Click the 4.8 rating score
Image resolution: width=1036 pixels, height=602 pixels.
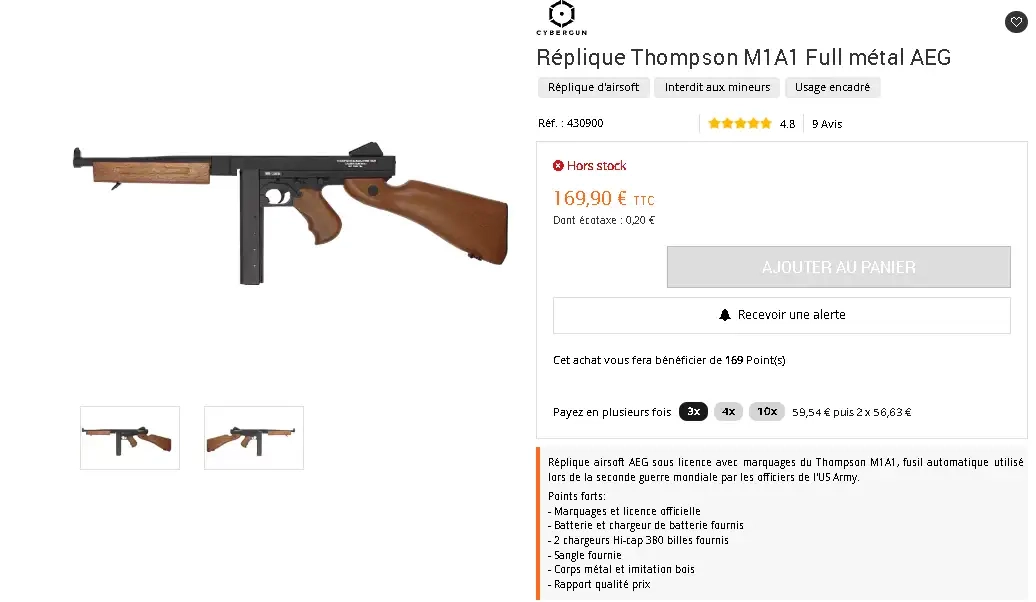[787, 124]
